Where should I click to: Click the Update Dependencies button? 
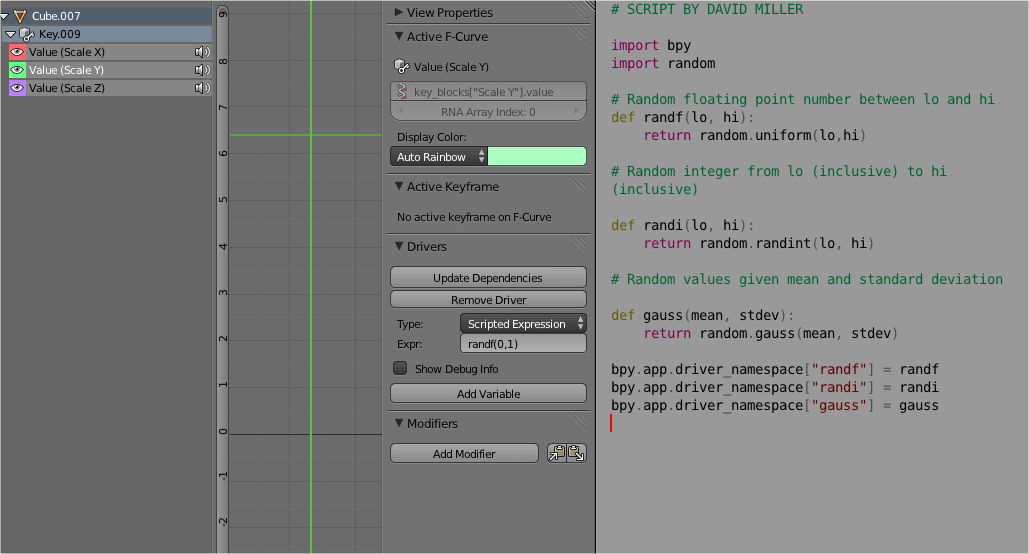click(488, 278)
